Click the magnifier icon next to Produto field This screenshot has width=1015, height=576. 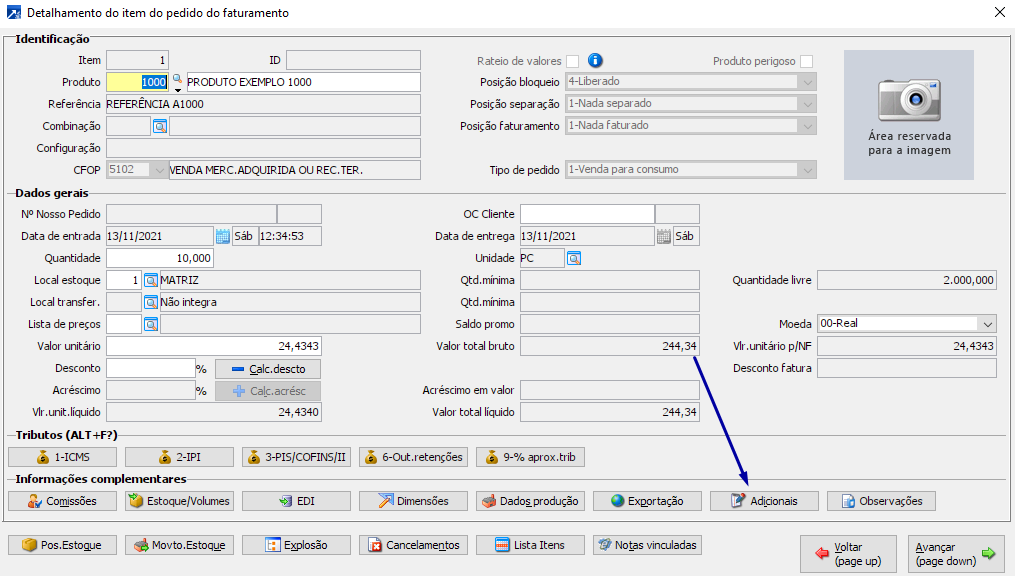pos(178,80)
